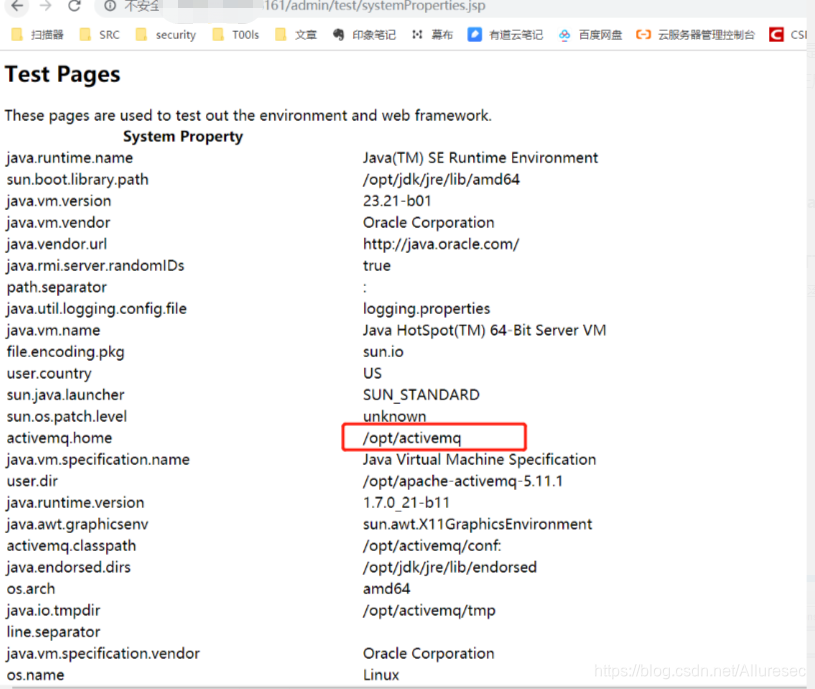Screen dimensions: 815x689
Task: Open the SRC bookmark folder
Action: [x=99, y=35]
